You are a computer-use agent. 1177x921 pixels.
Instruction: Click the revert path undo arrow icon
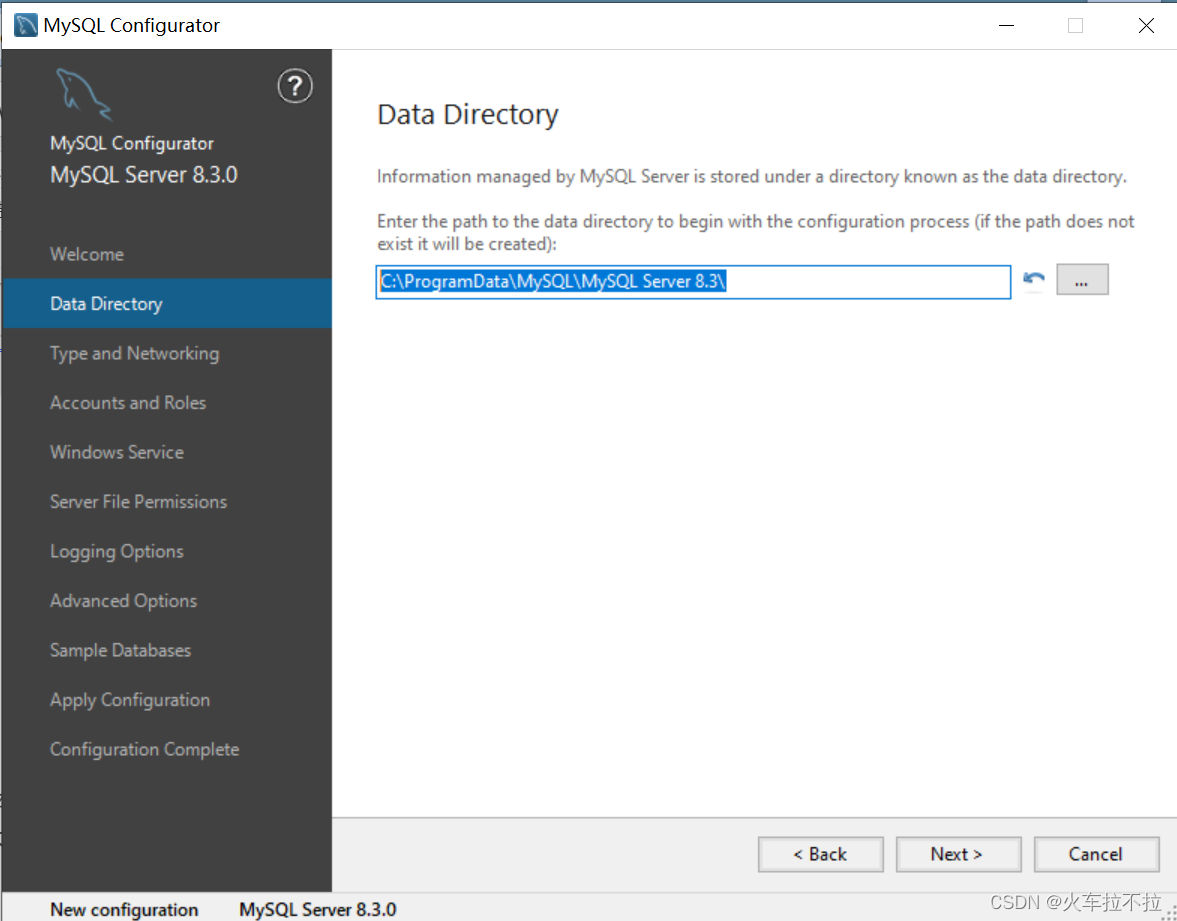pos(1034,279)
